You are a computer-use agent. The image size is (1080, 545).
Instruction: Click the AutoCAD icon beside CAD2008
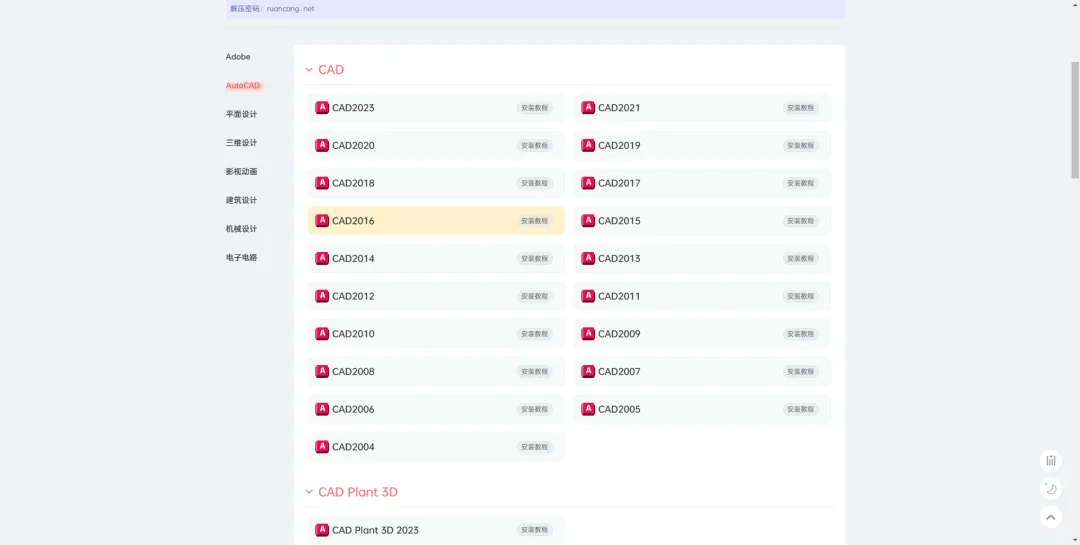point(322,371)
